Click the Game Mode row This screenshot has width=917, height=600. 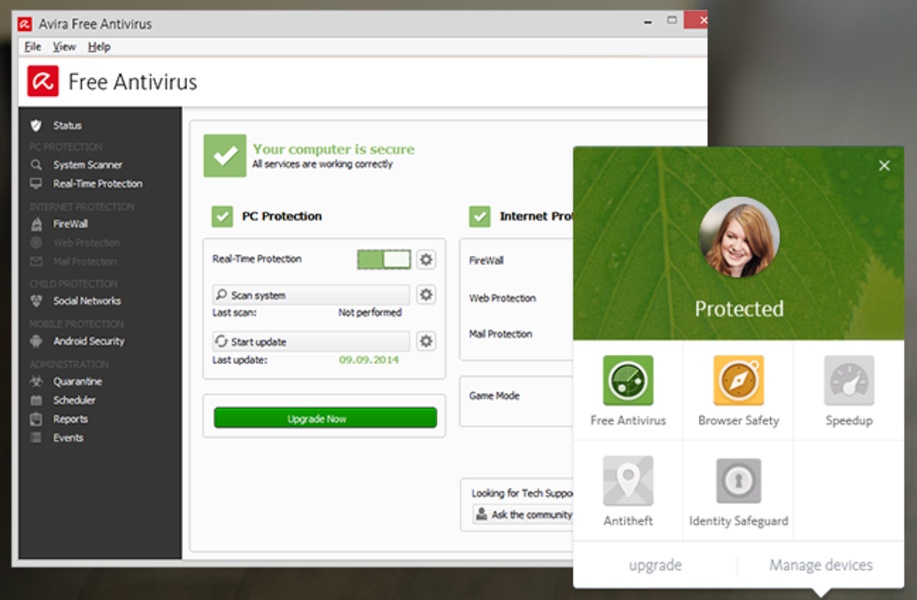(494, 396)
